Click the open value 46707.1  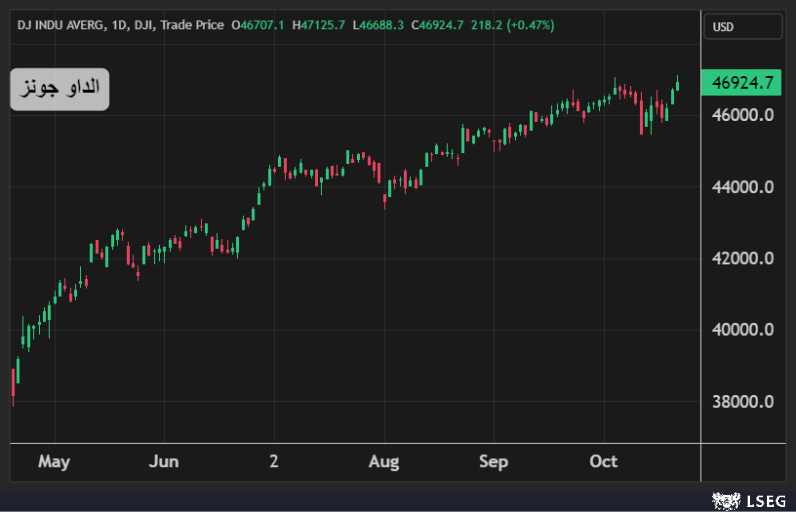(x=260, y=24)
